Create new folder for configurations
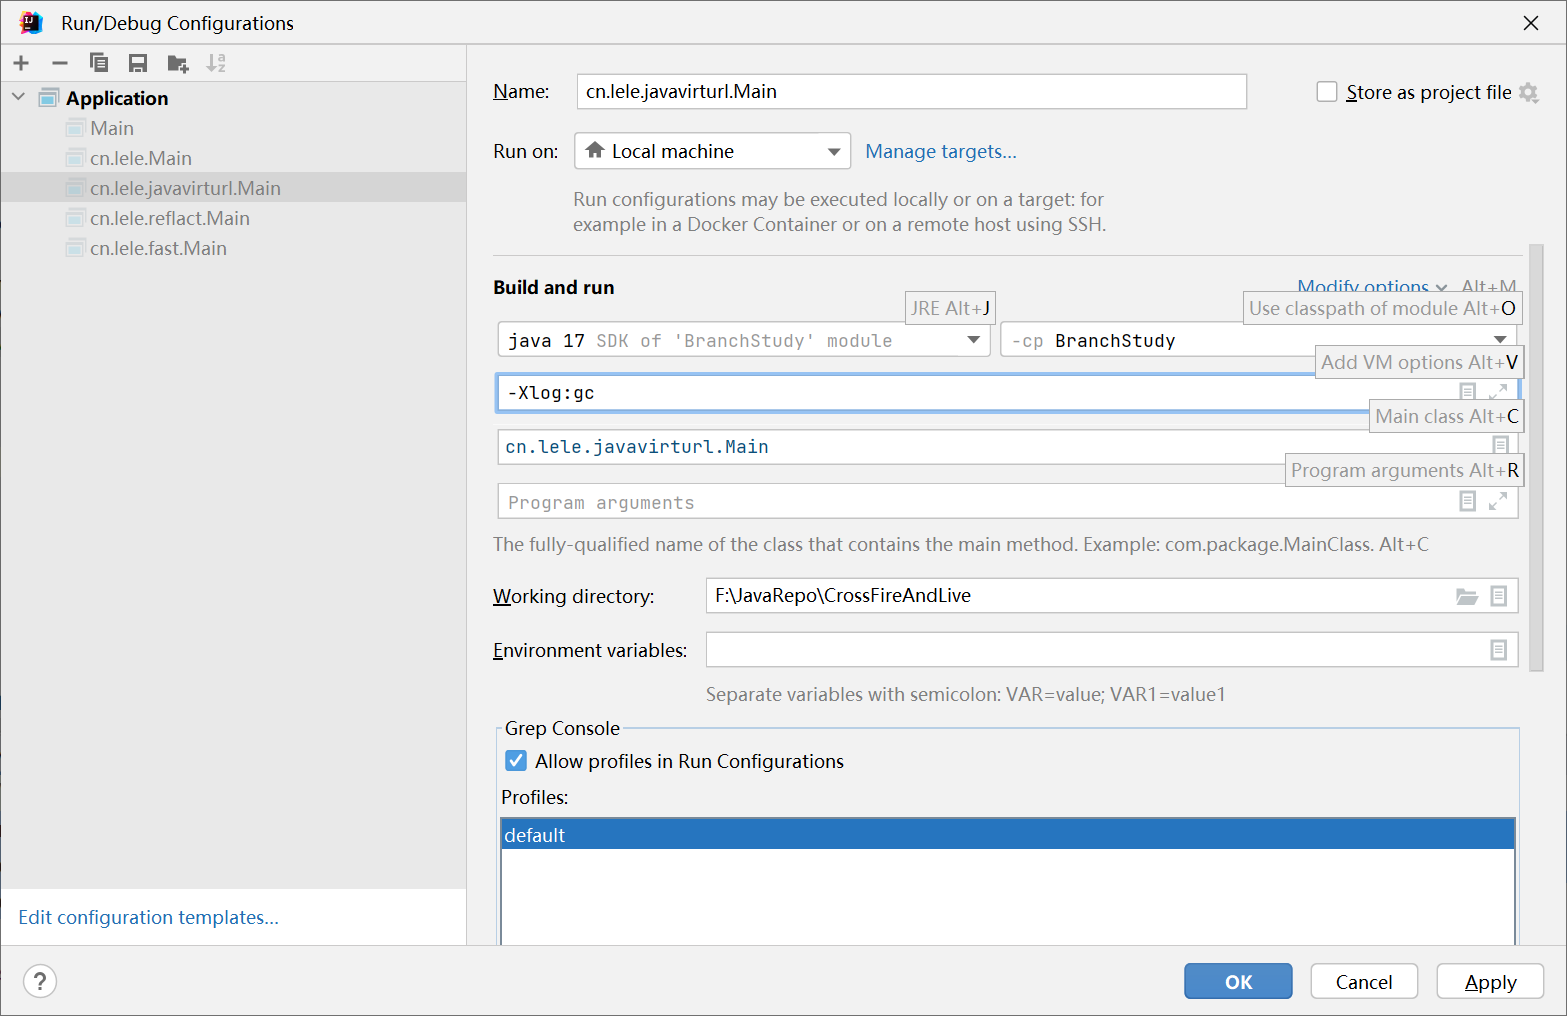The image size is (1567, 1016). 178,64
